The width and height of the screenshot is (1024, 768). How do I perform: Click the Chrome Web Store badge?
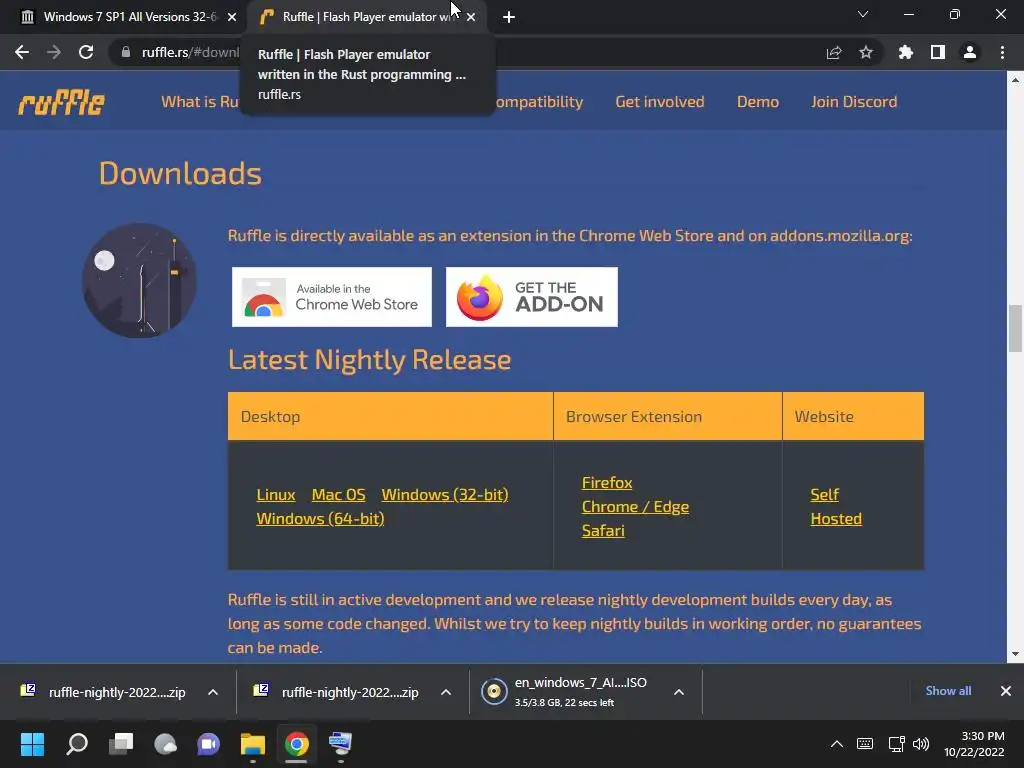[x=332, y=297]
